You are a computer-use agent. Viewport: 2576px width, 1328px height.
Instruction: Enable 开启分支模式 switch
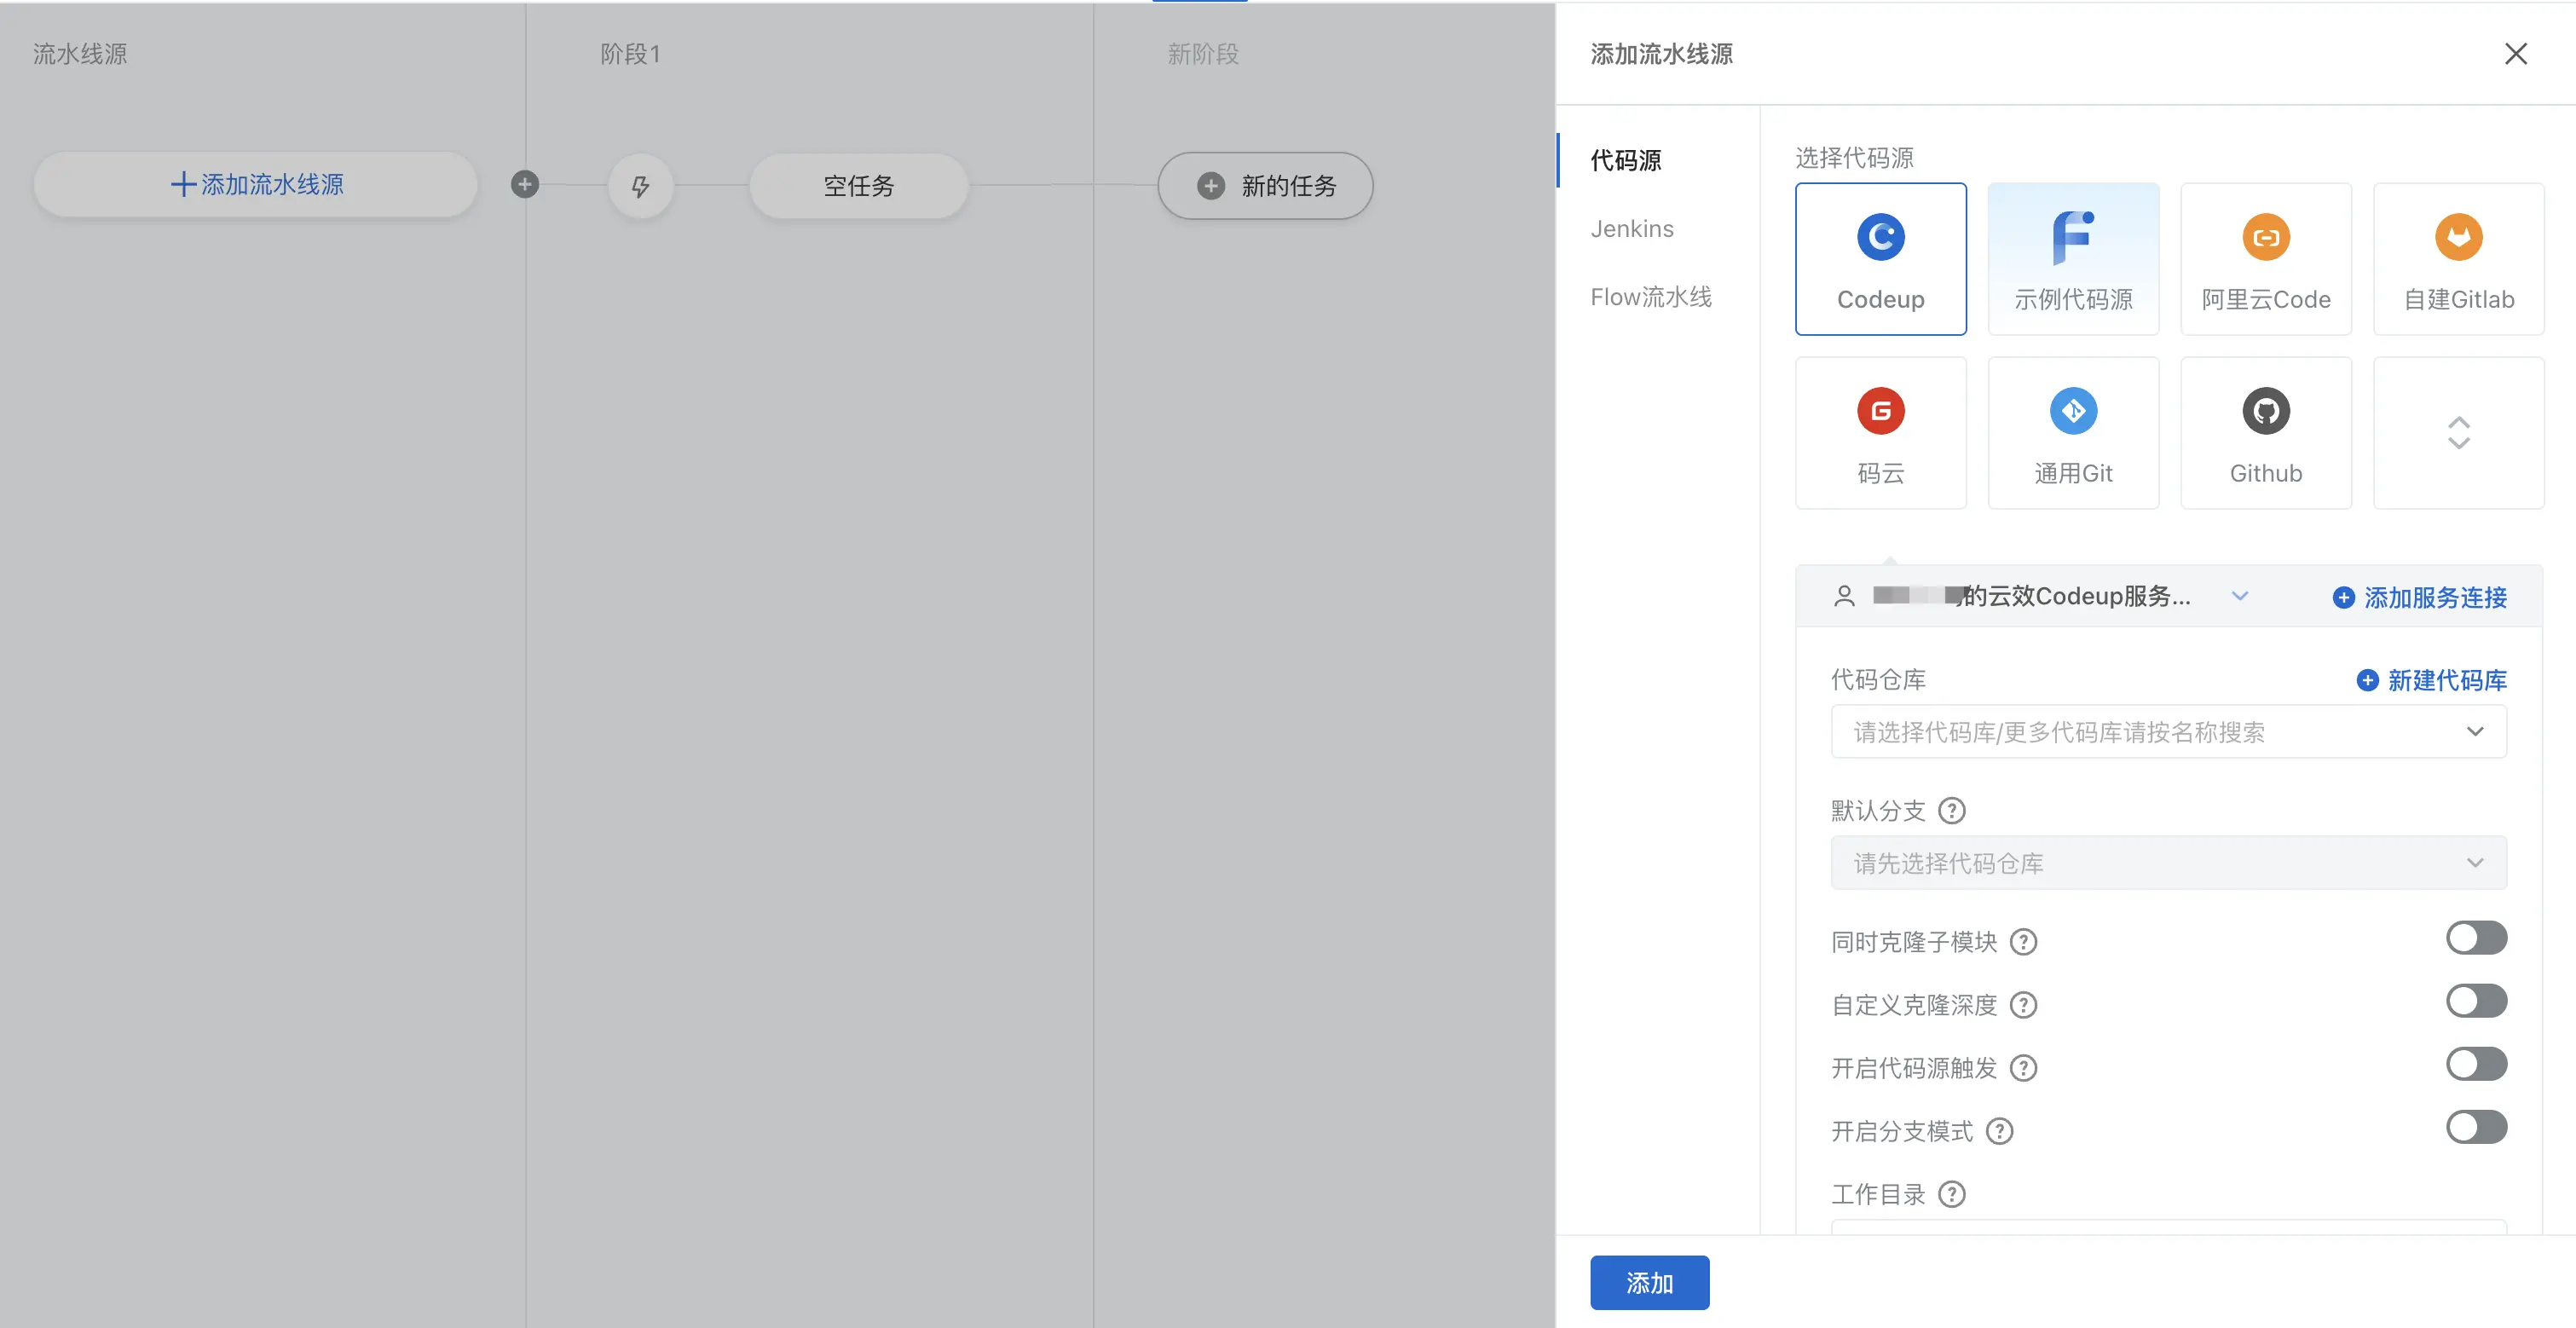pos(2476,1127)
